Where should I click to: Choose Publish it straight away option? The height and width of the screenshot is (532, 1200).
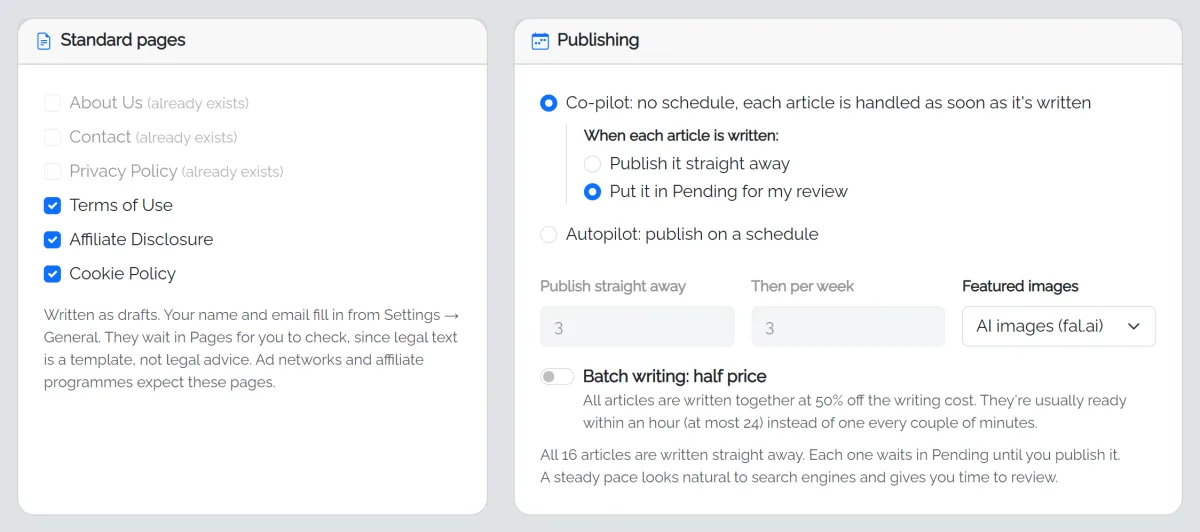point(593,164)
